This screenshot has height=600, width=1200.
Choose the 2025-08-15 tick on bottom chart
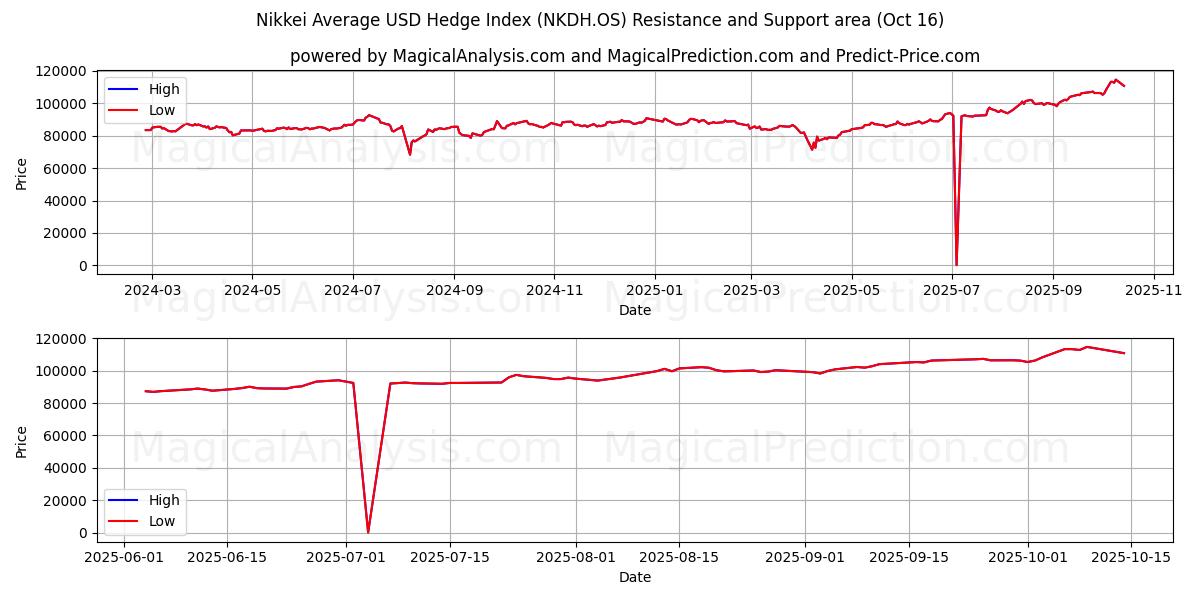tap(679, 557)
